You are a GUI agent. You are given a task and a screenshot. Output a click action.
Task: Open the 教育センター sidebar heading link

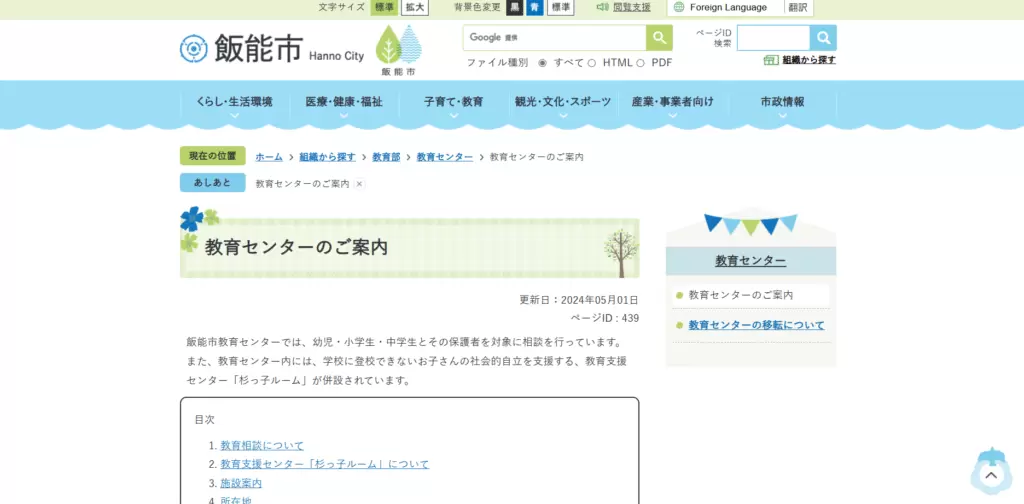(x=750, y=260)
